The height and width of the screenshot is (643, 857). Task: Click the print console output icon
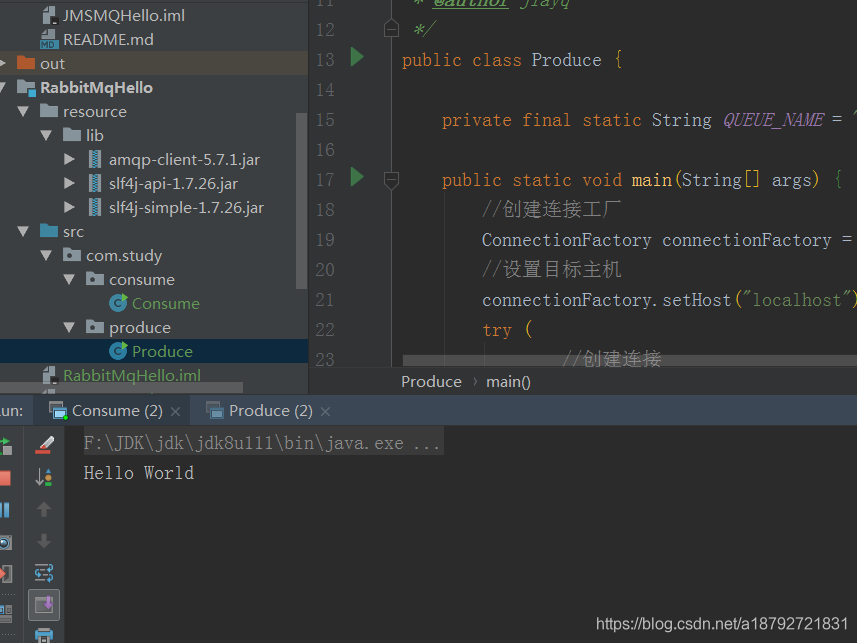(44, 636)
